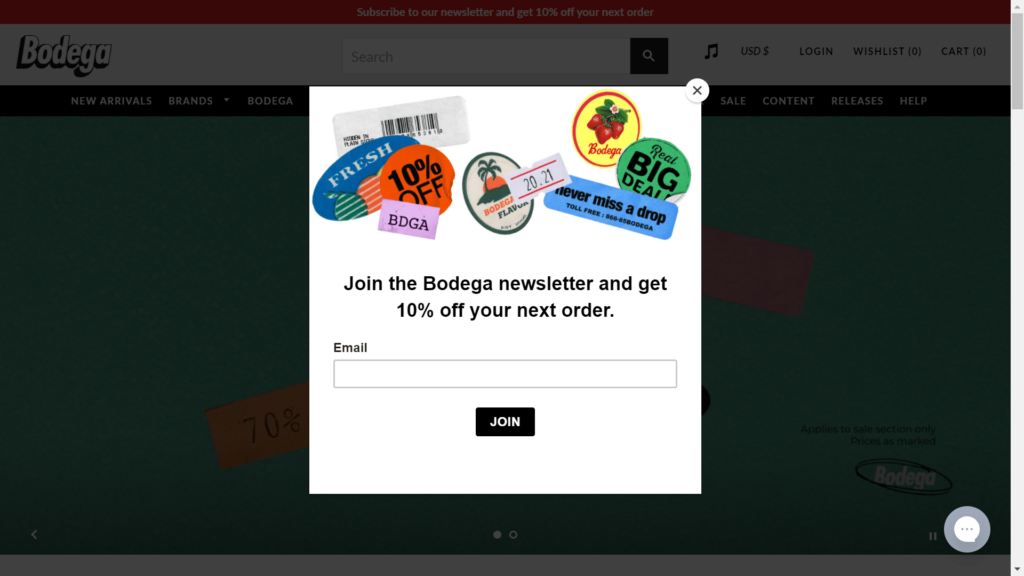Expand the Brands dropdown arrow
This screenshot has width=1024, height=576.
point(227,100)
